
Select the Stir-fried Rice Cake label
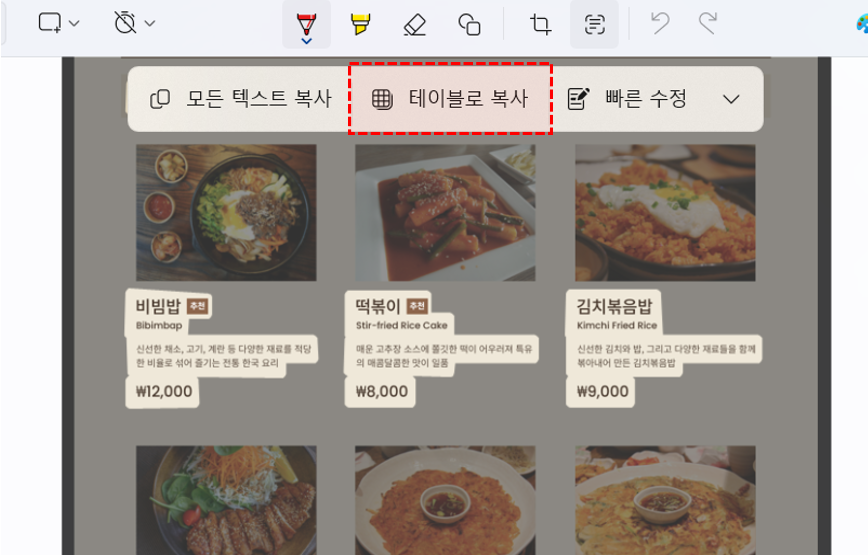[401, 325]
